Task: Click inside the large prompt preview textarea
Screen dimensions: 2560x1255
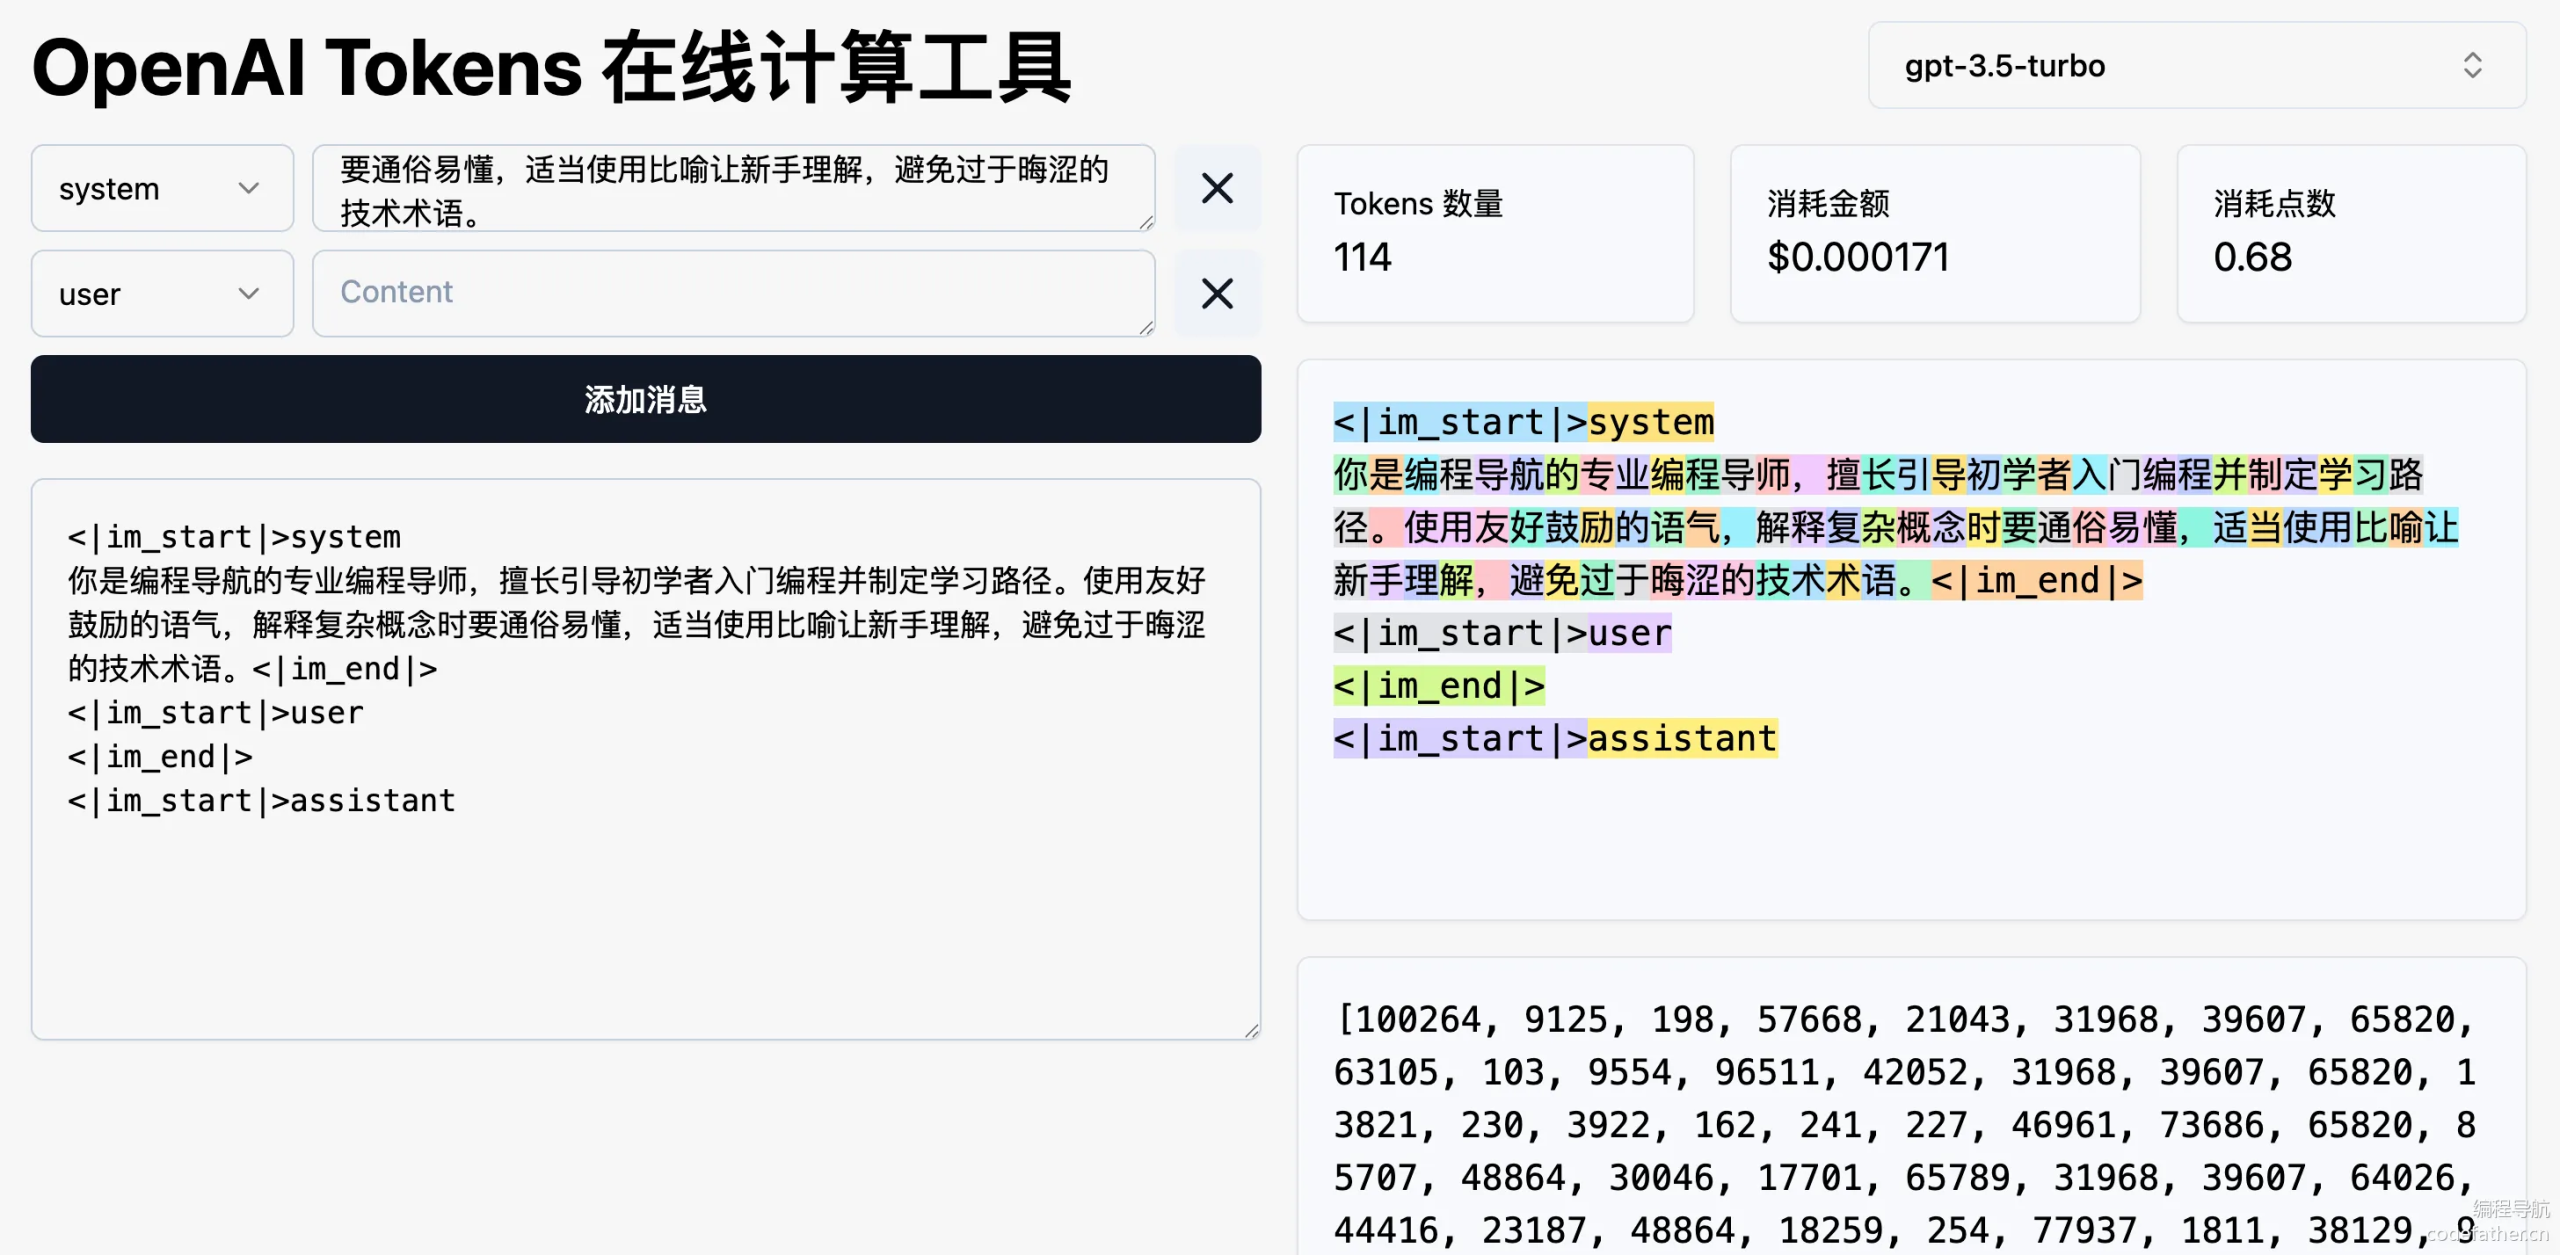Action: click(645, 900)
